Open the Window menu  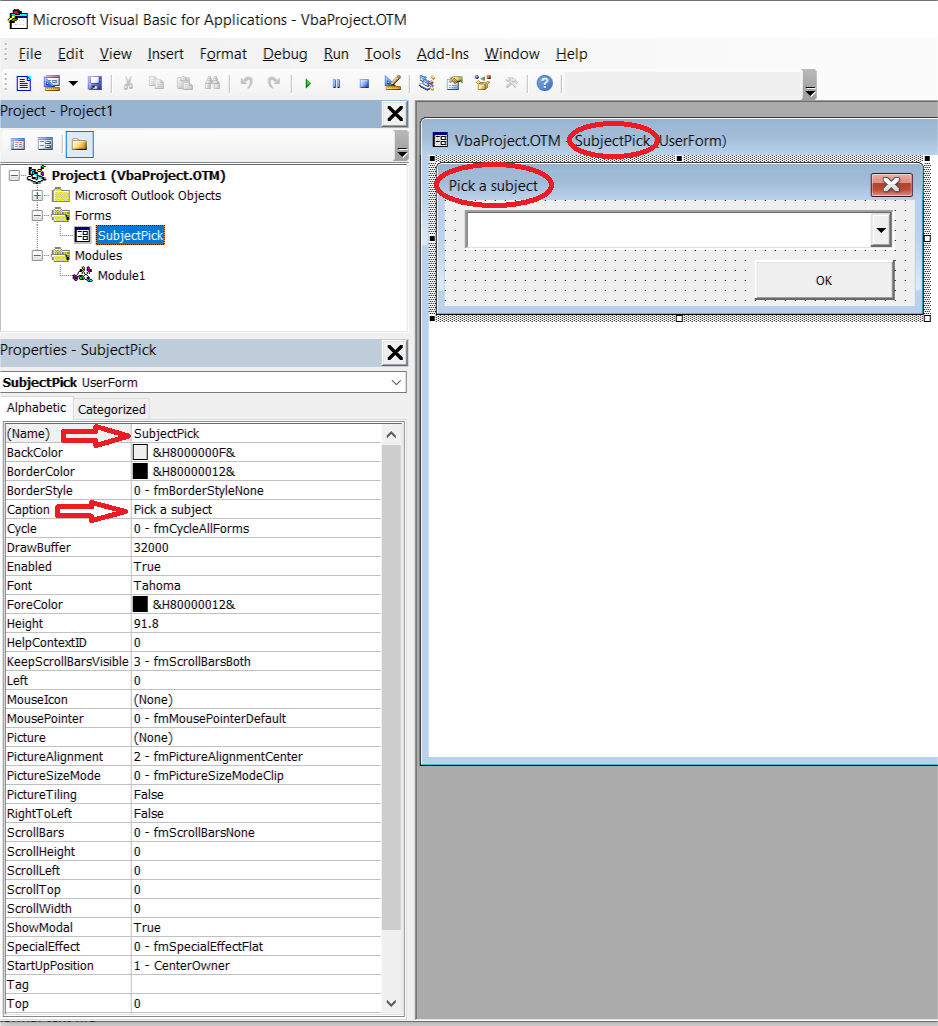click(512, 54)
